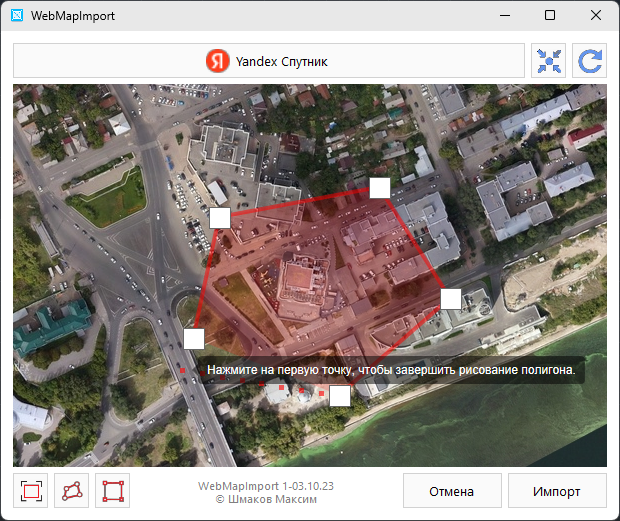
Task: Click the WebMapImport 1-03.10.23 version label
Action: (x=266, y=485)
